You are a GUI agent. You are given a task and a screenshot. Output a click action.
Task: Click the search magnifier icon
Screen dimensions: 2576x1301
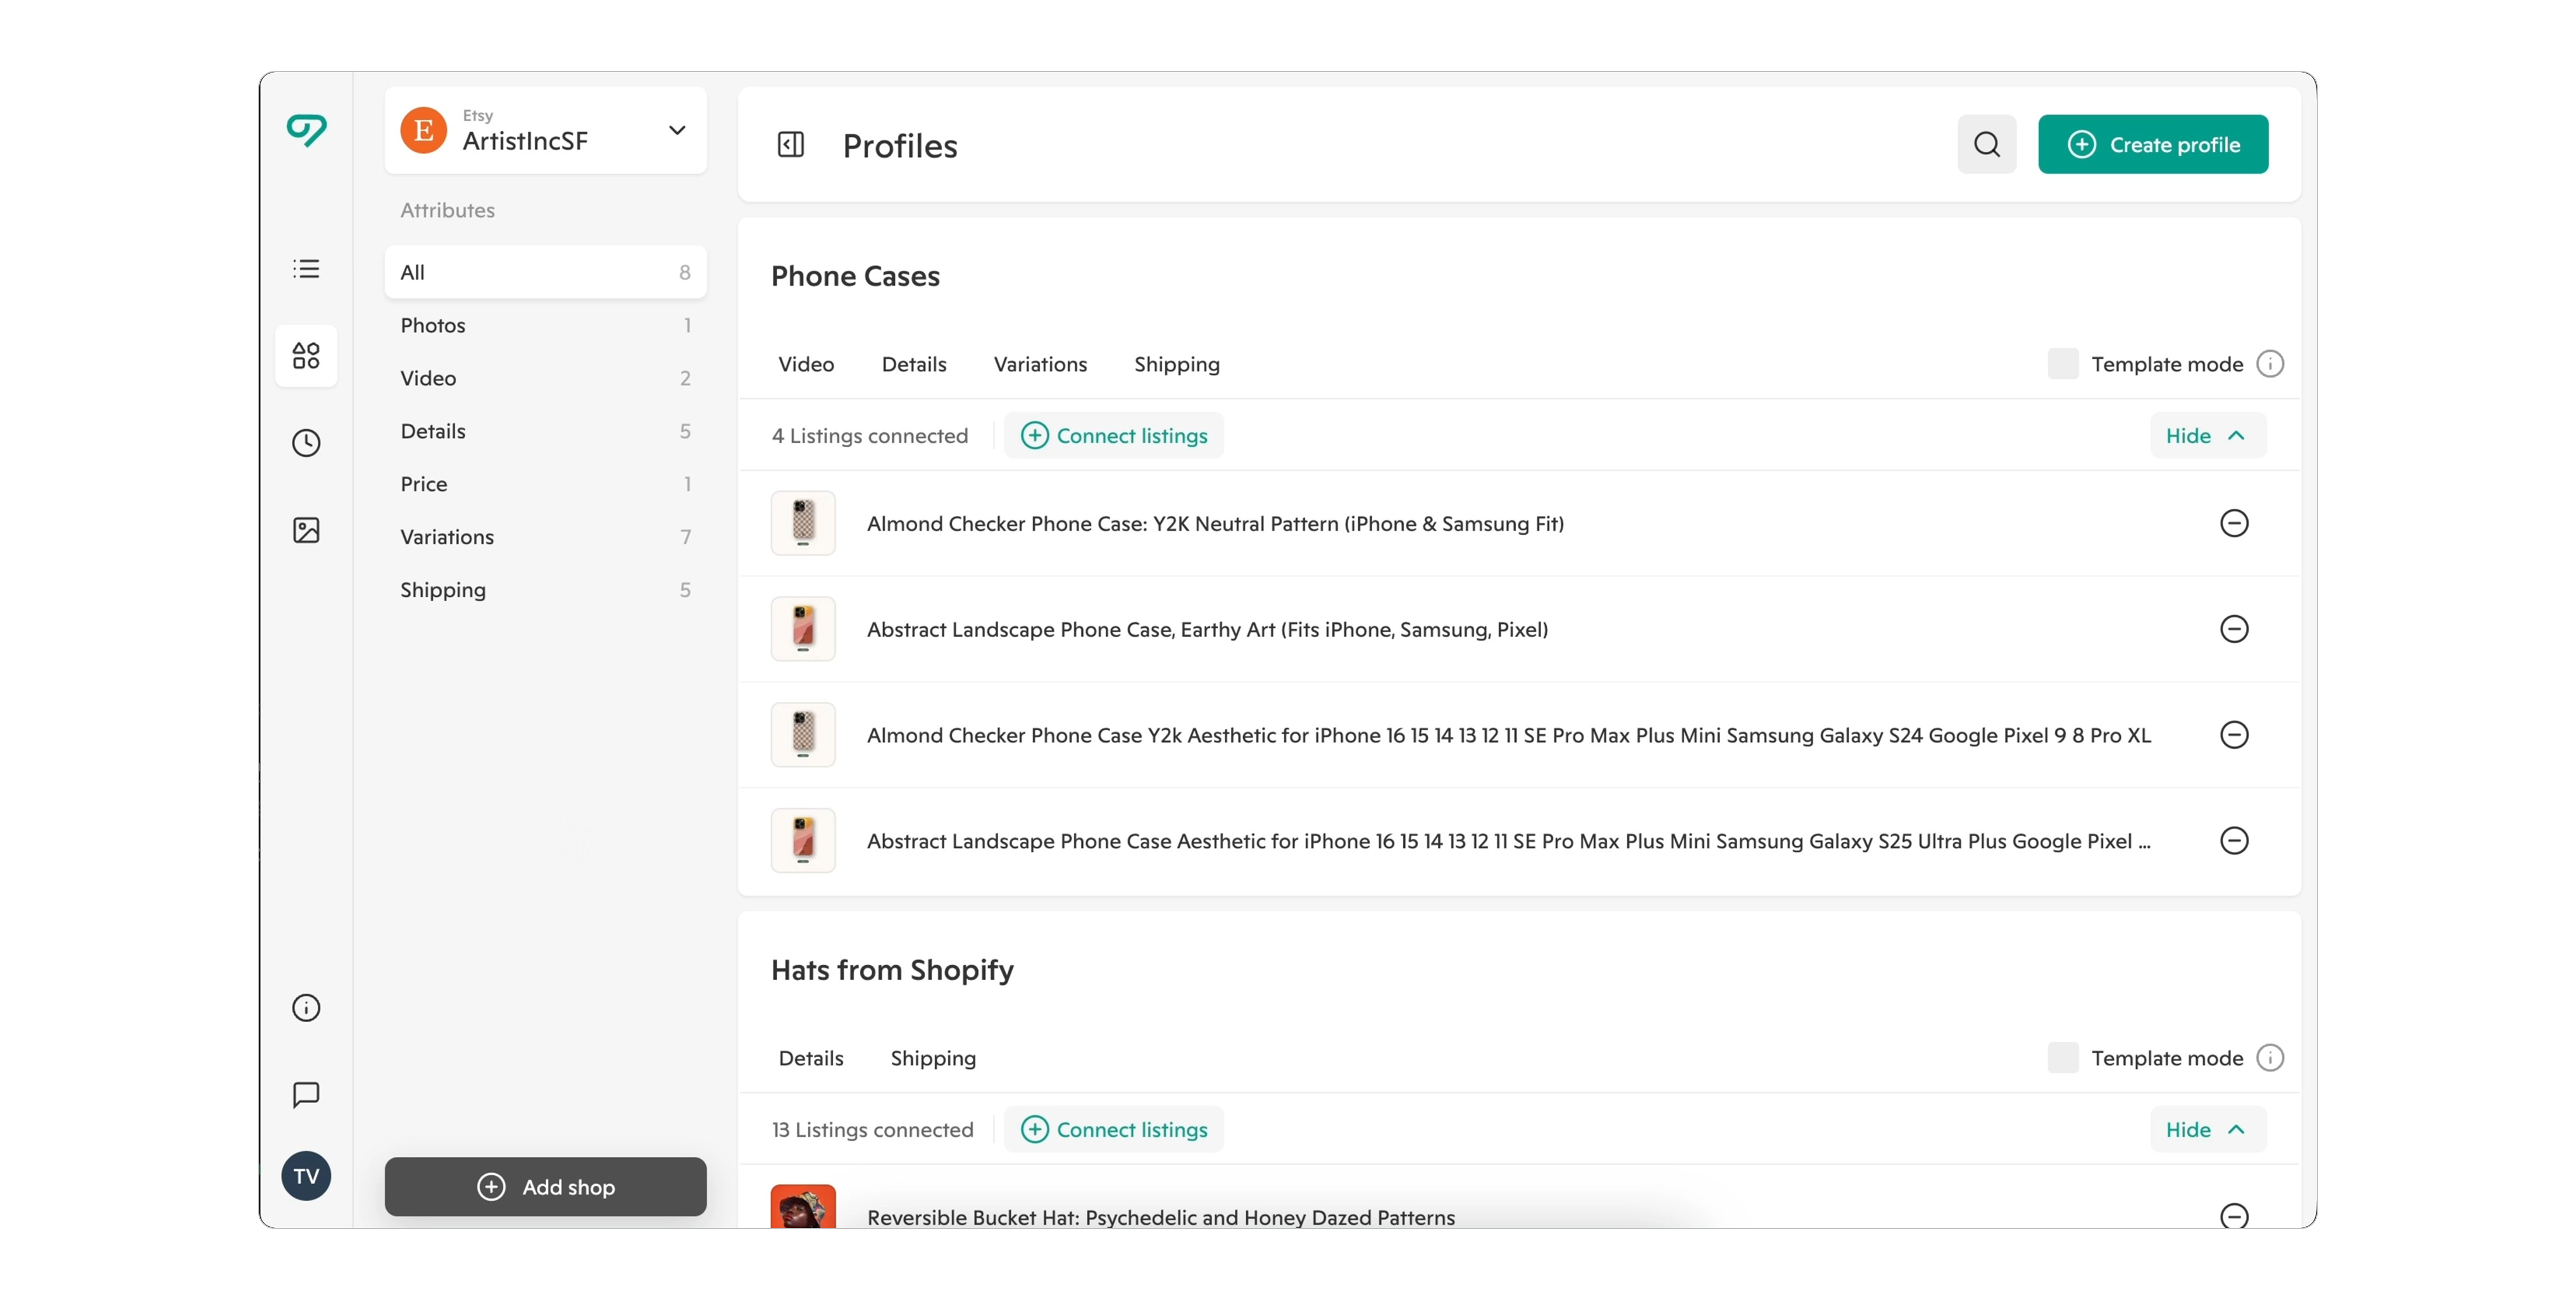1986,145
